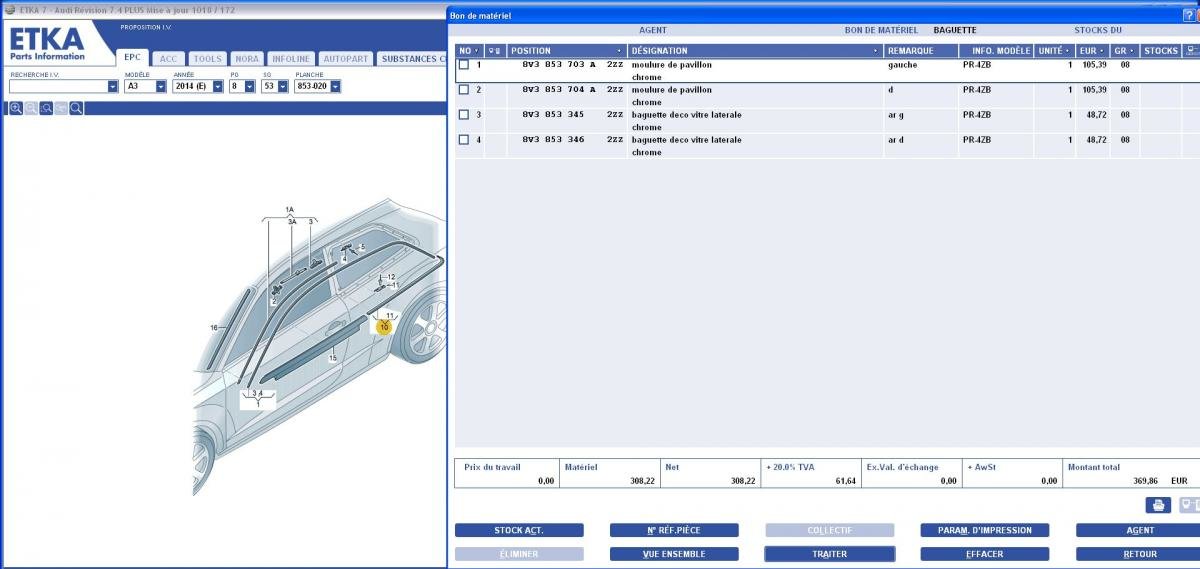The image size is (1200, 569).
Task: Click yellow highlighted callout 10 on diagram
Action: pyautogui.click(x=384, y=326)
